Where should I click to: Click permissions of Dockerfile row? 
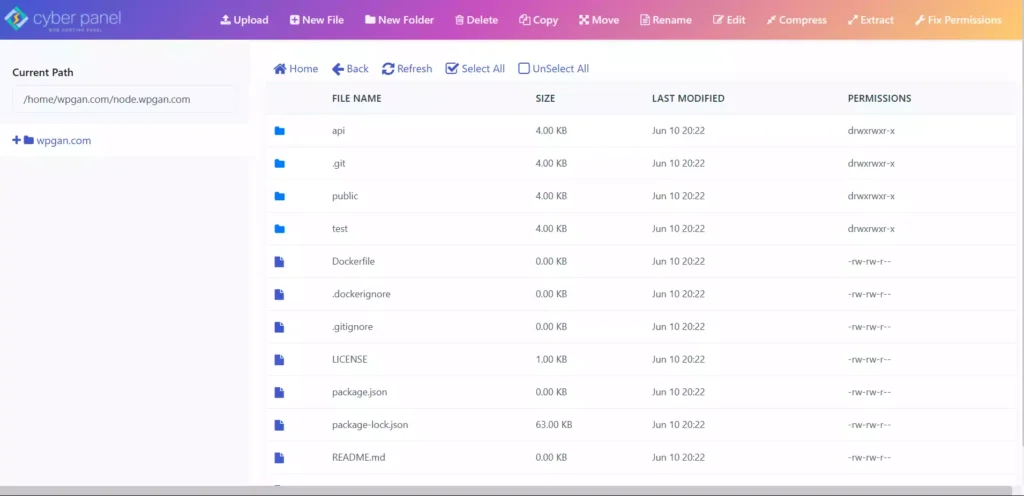point(869,262)
